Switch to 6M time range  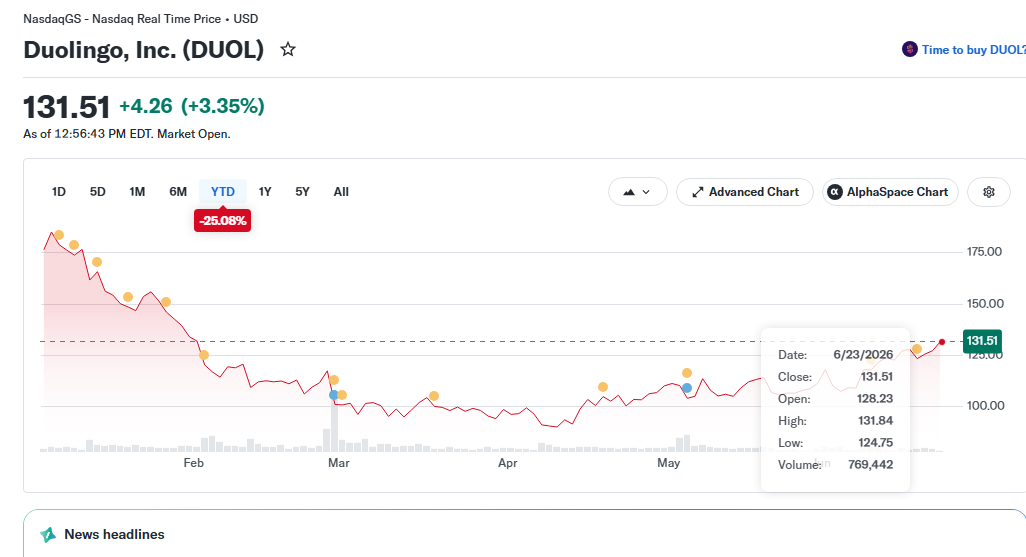[x=178, y=192]
